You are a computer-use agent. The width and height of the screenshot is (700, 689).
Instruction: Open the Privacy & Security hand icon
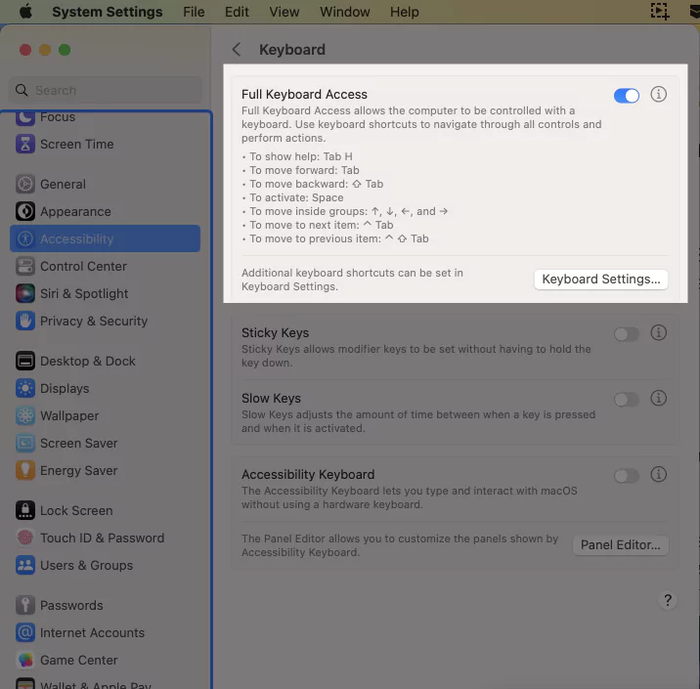pos(25,321)
